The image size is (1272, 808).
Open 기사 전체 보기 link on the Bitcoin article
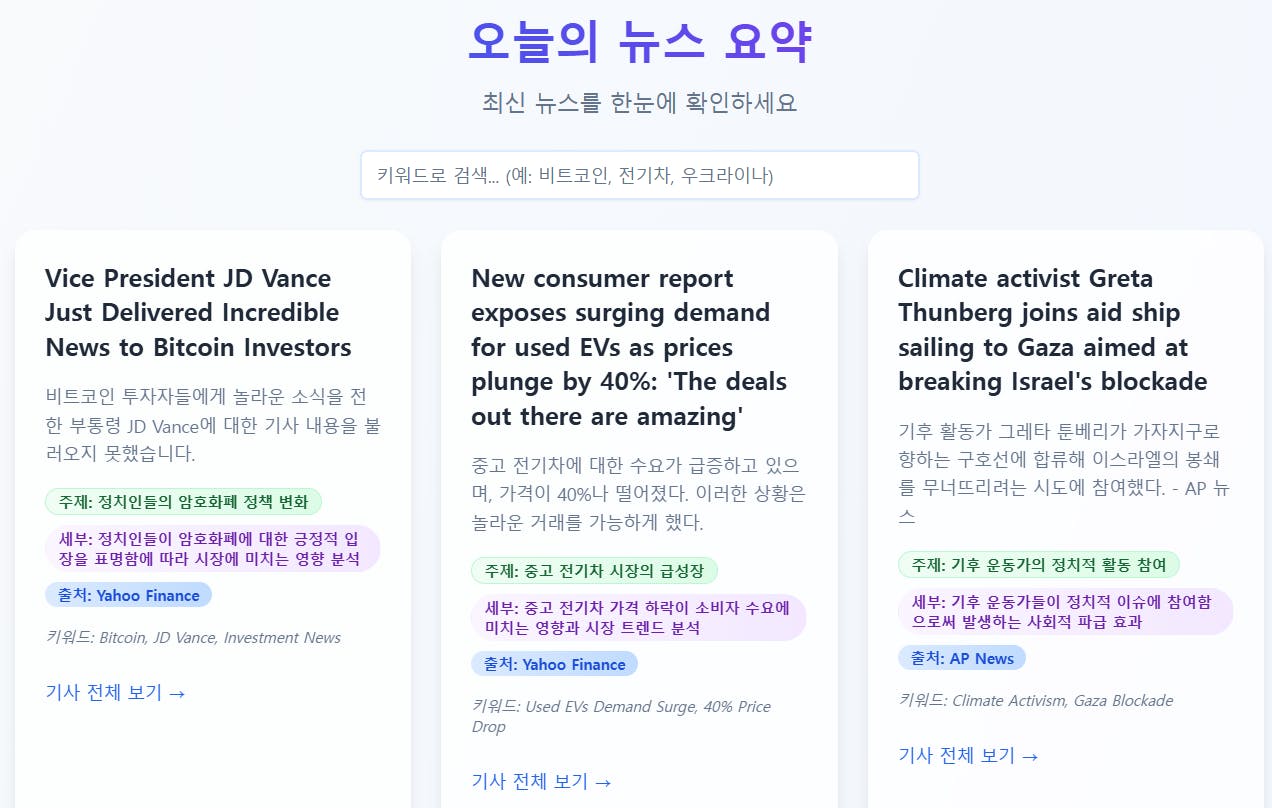coord(115,692)
